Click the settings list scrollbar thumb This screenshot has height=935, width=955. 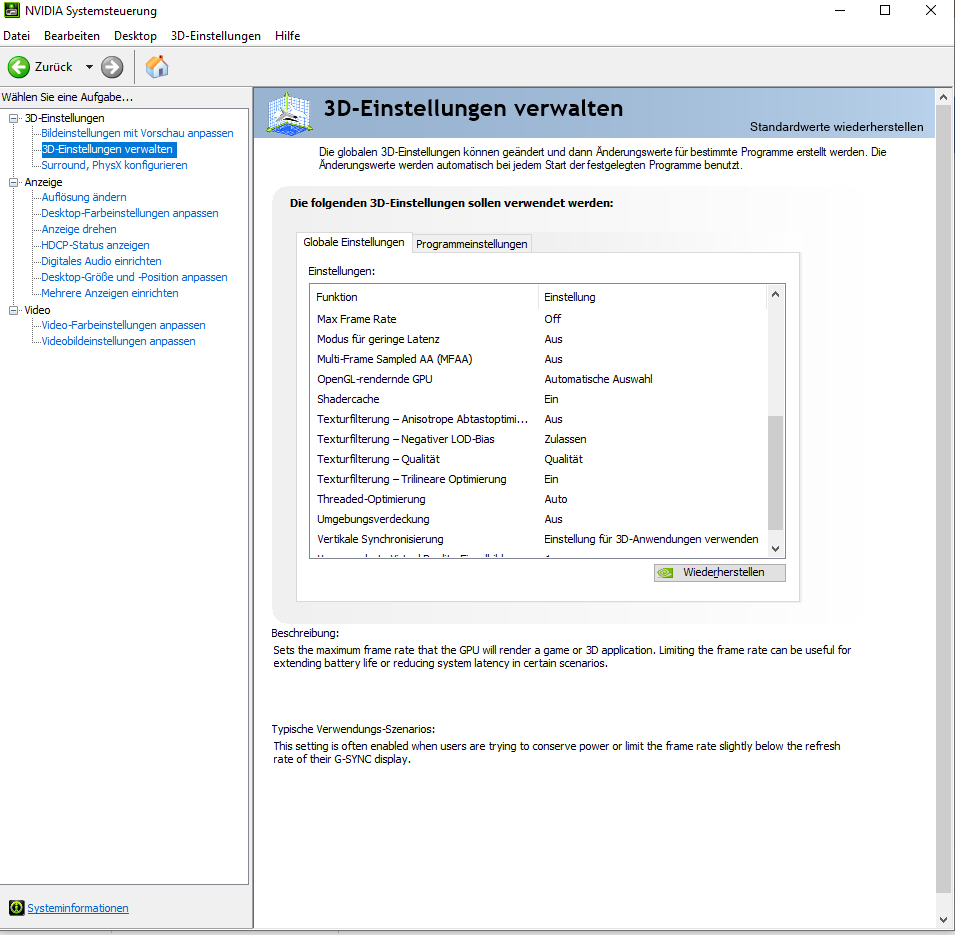(x=775, y=473)
